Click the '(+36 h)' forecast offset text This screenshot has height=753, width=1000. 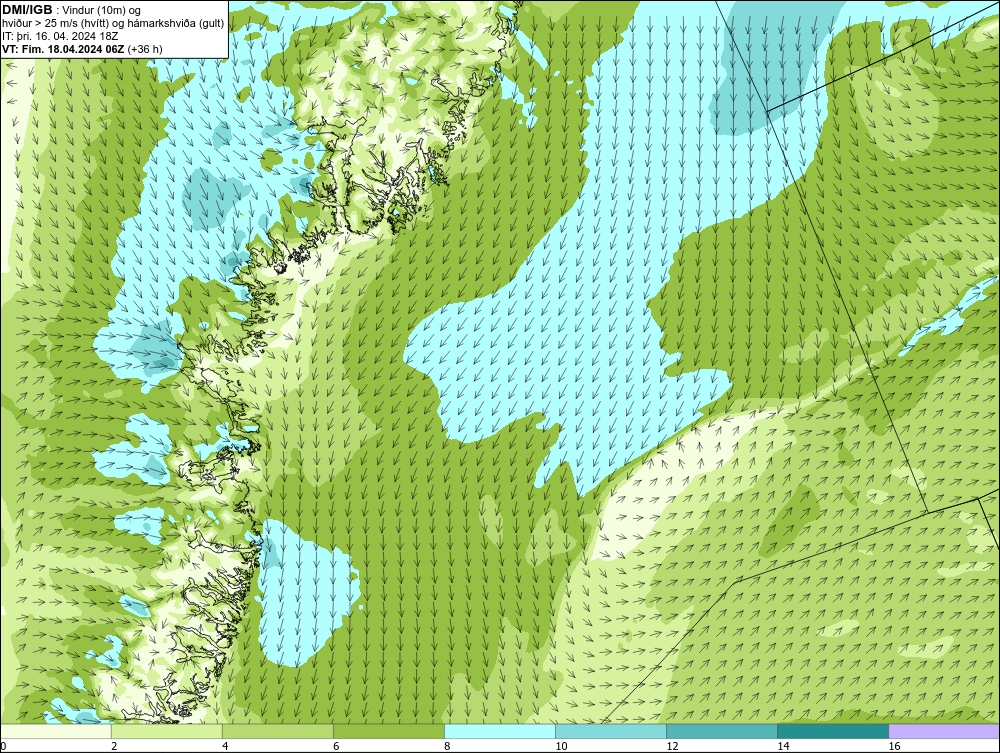point(145,49)
